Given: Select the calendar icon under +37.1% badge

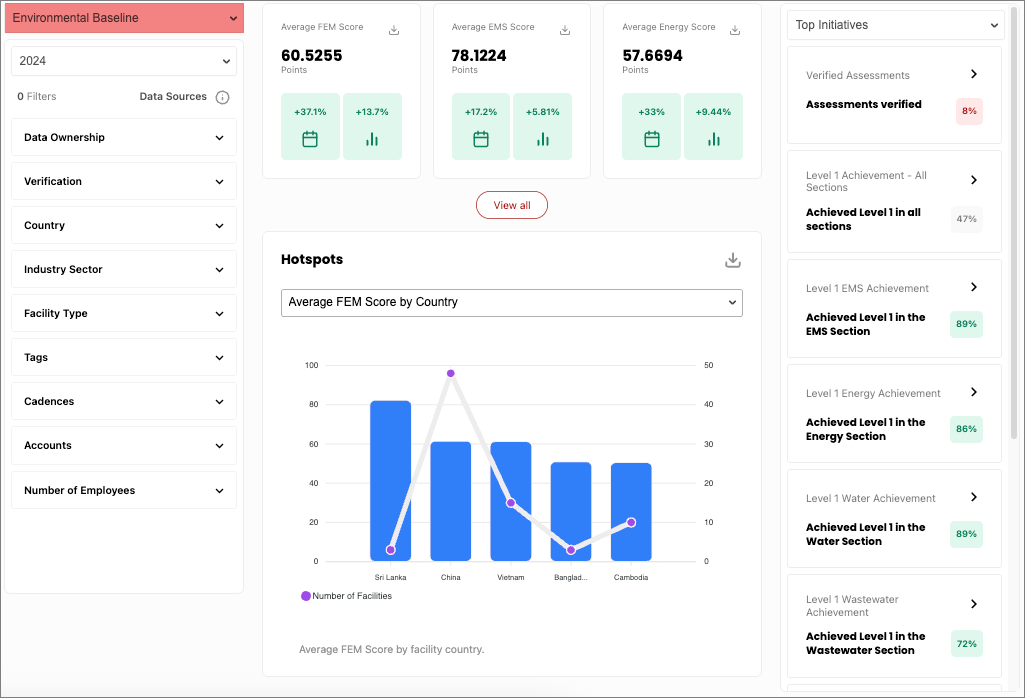Looking at the screenshot, I should tap(310, 140).
